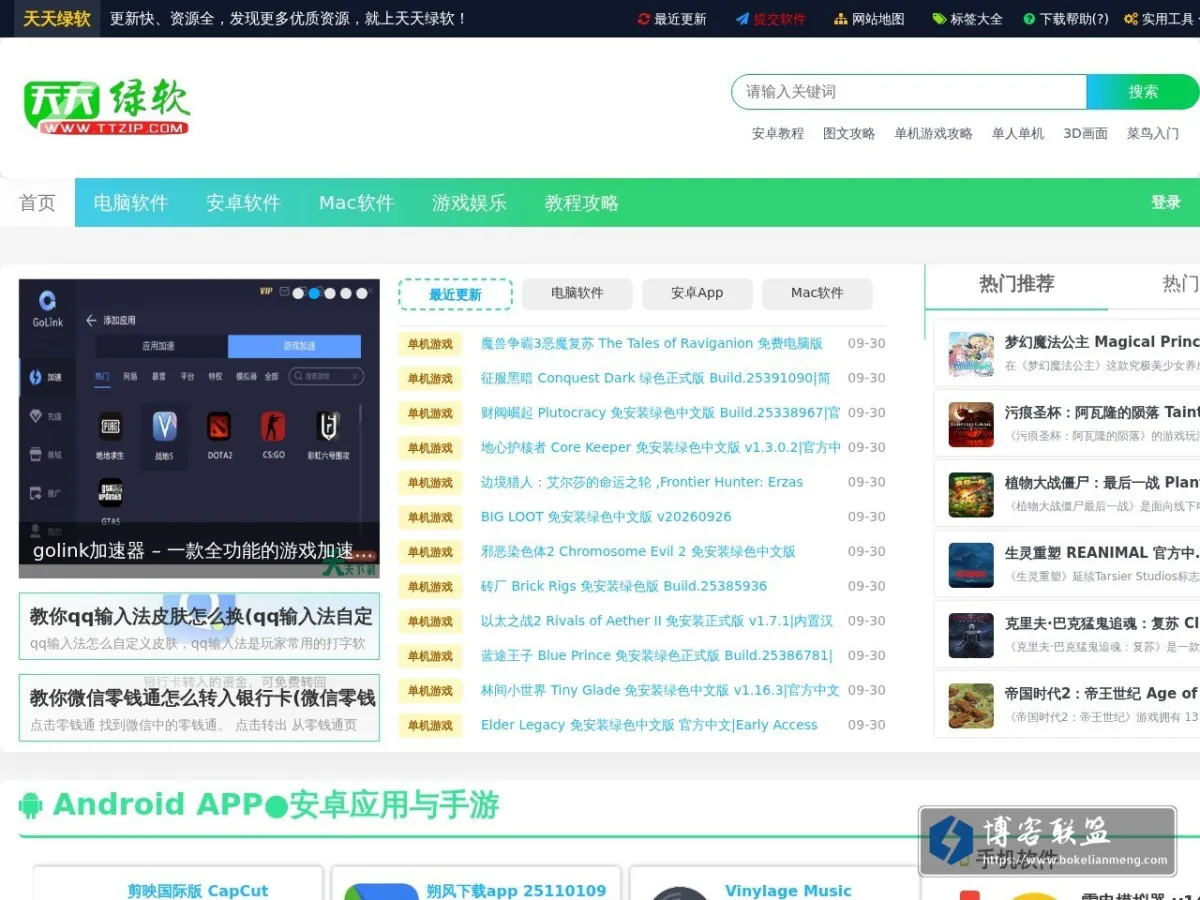Open 边境猎人 Frontier Hunter link
This screenshot has height=900, width=1200.
coord(642,482)
